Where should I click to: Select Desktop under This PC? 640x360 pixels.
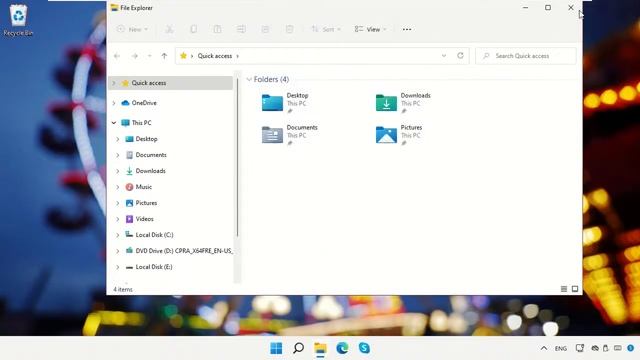point(146,139)
